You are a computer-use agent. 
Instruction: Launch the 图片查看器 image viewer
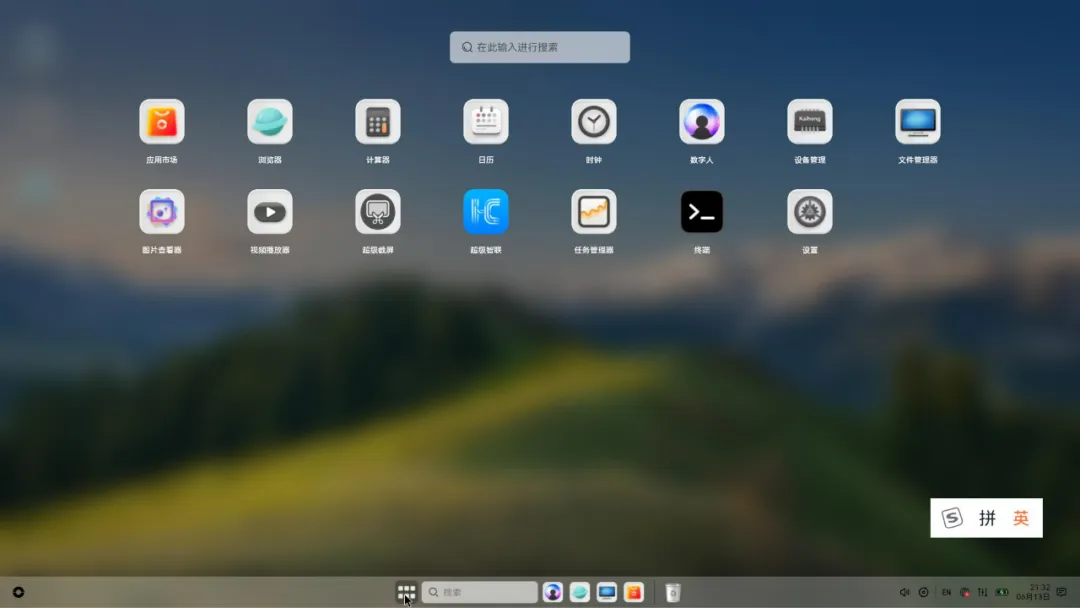pyautogui.click(x=162, y=212)
